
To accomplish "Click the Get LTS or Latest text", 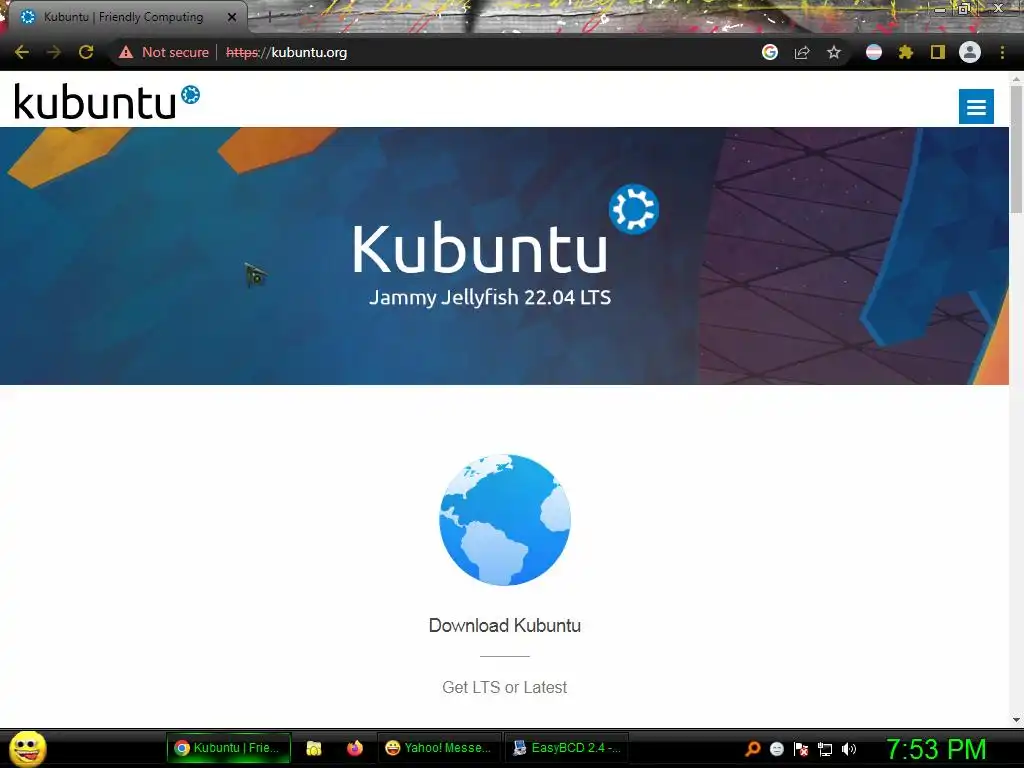I will (x=505, y=687).
